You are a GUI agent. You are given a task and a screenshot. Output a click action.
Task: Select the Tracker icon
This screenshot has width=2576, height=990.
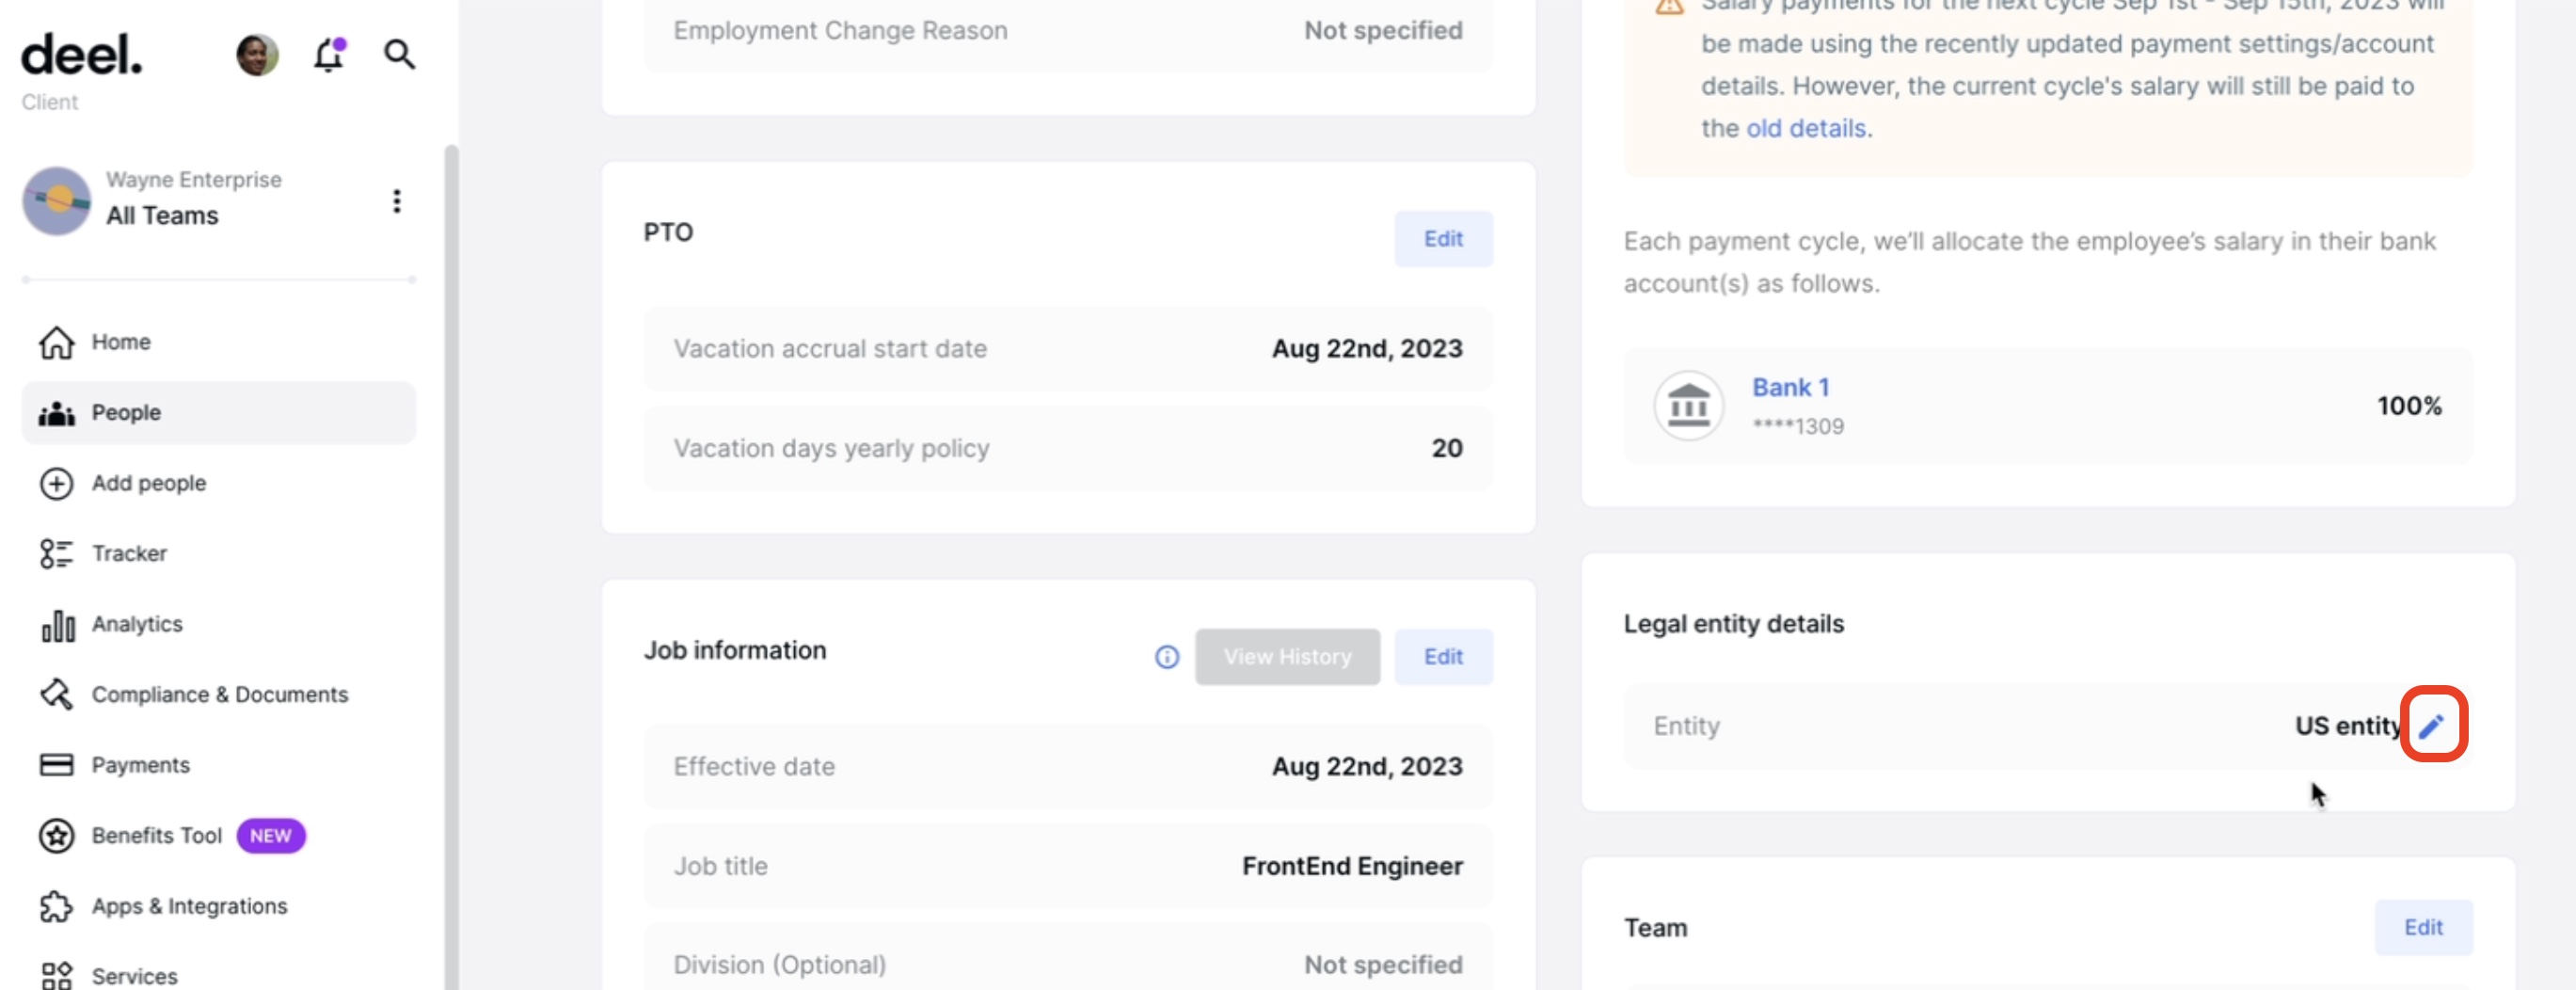56,553
